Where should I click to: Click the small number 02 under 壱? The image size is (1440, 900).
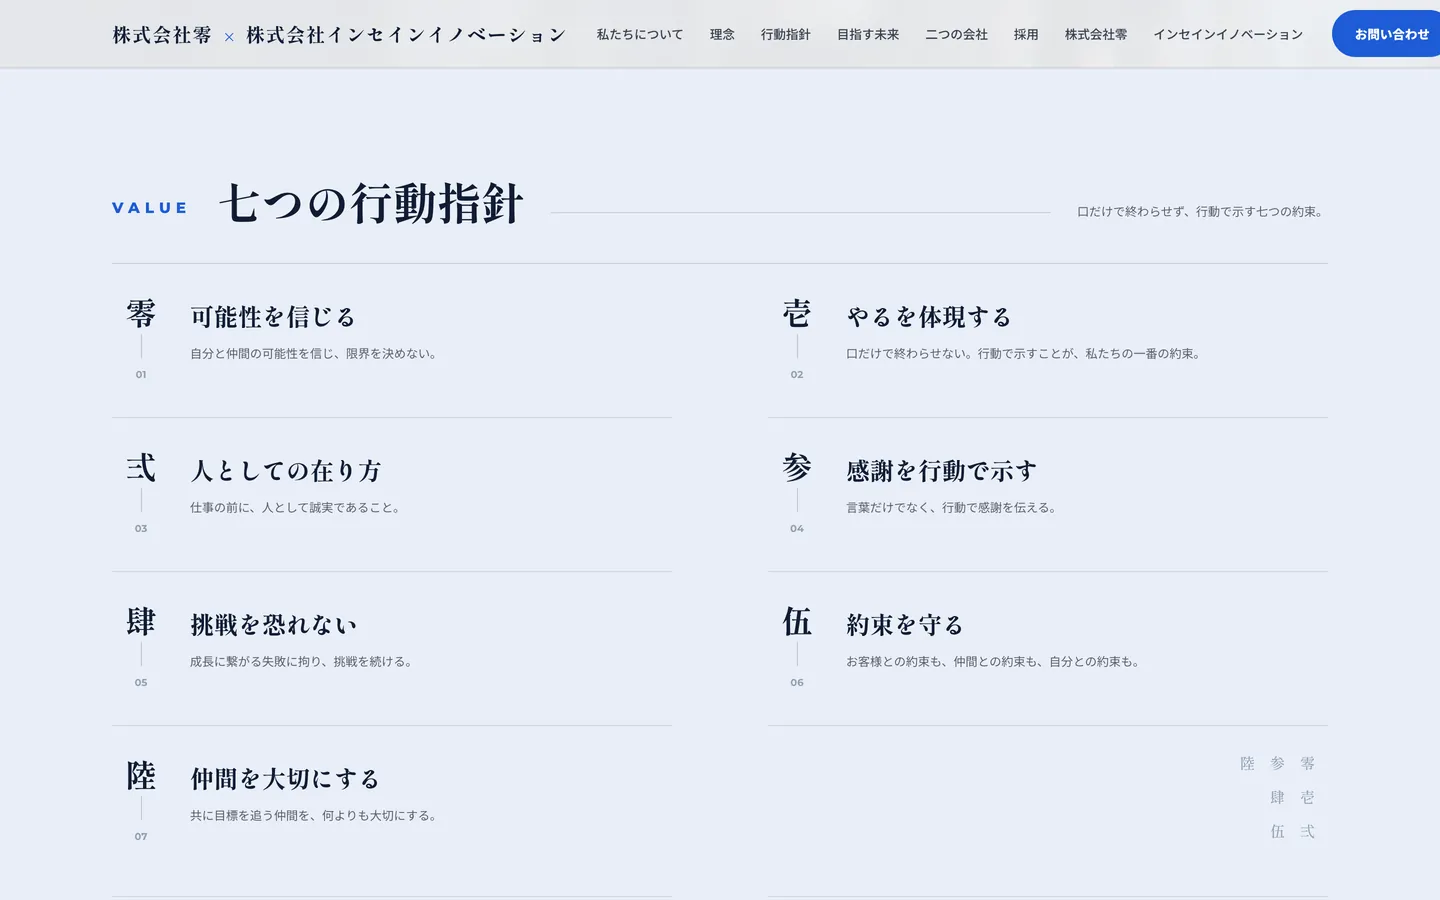pyautogui.click(x=797, y=375)
